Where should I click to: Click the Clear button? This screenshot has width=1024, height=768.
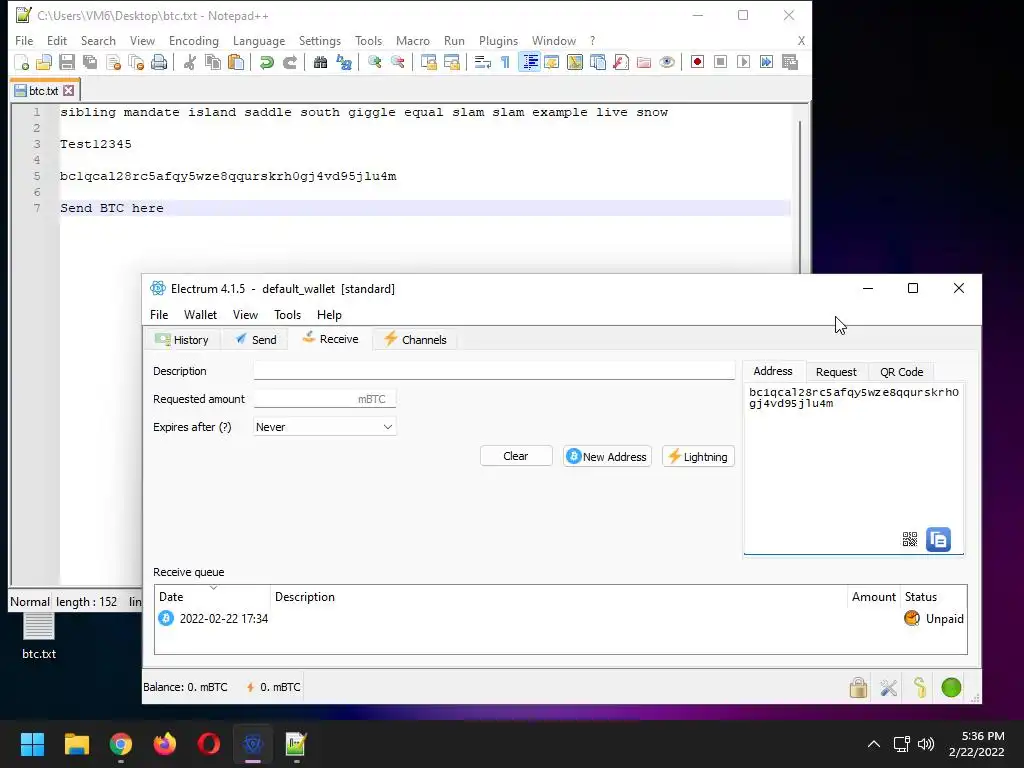(x=516, y=456)
